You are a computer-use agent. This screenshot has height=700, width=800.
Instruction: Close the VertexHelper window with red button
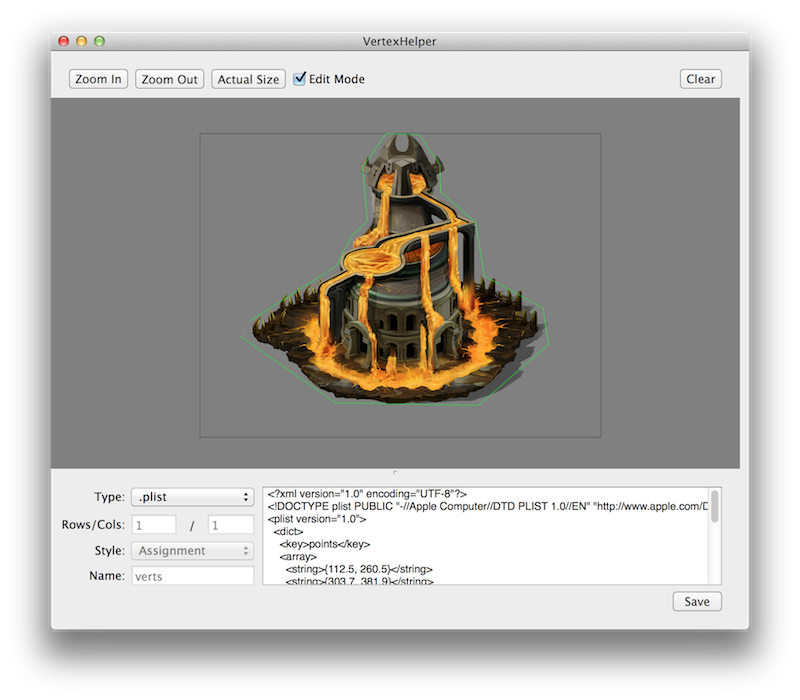pyautogui.click(x=64, y=41)
